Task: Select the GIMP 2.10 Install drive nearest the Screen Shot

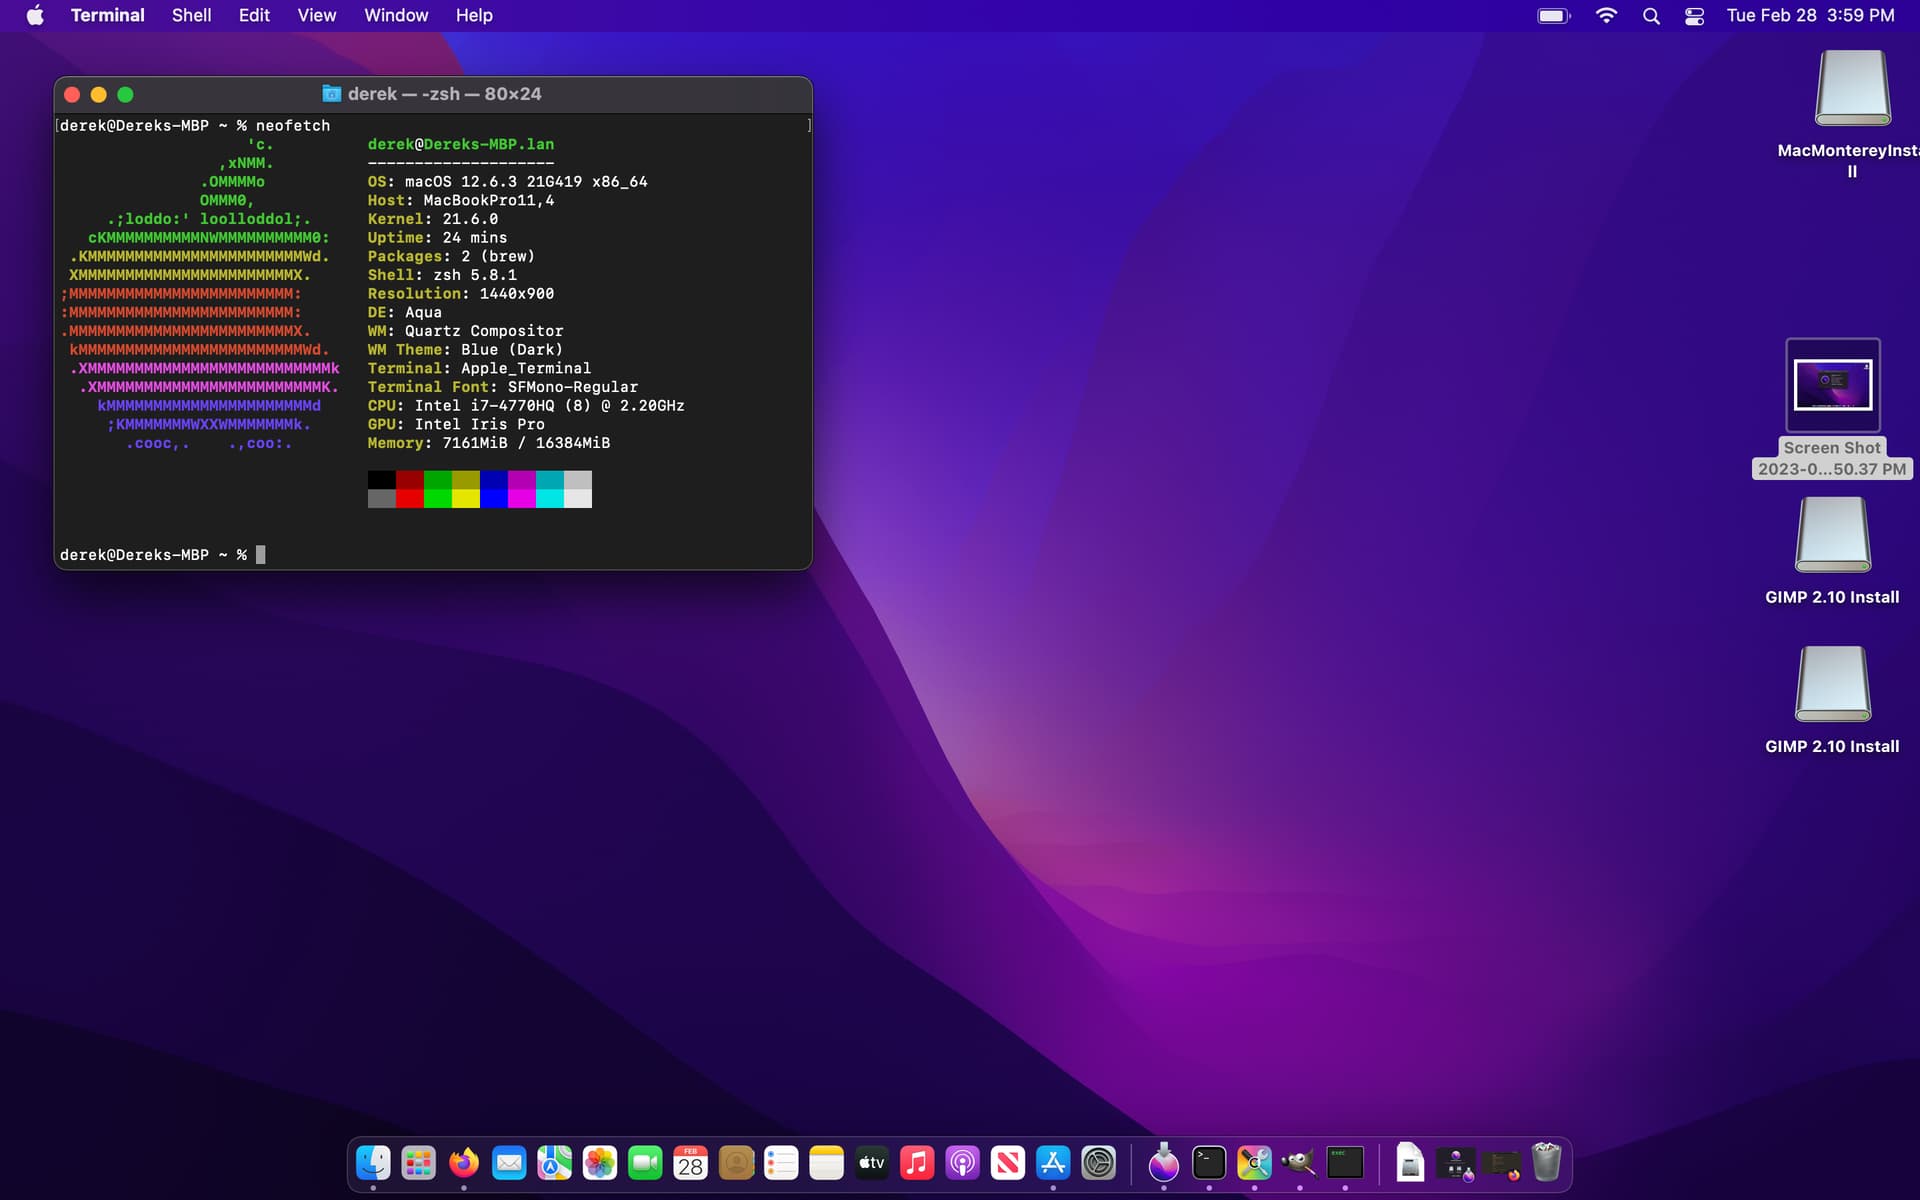Action: [x=1832, y=535]
